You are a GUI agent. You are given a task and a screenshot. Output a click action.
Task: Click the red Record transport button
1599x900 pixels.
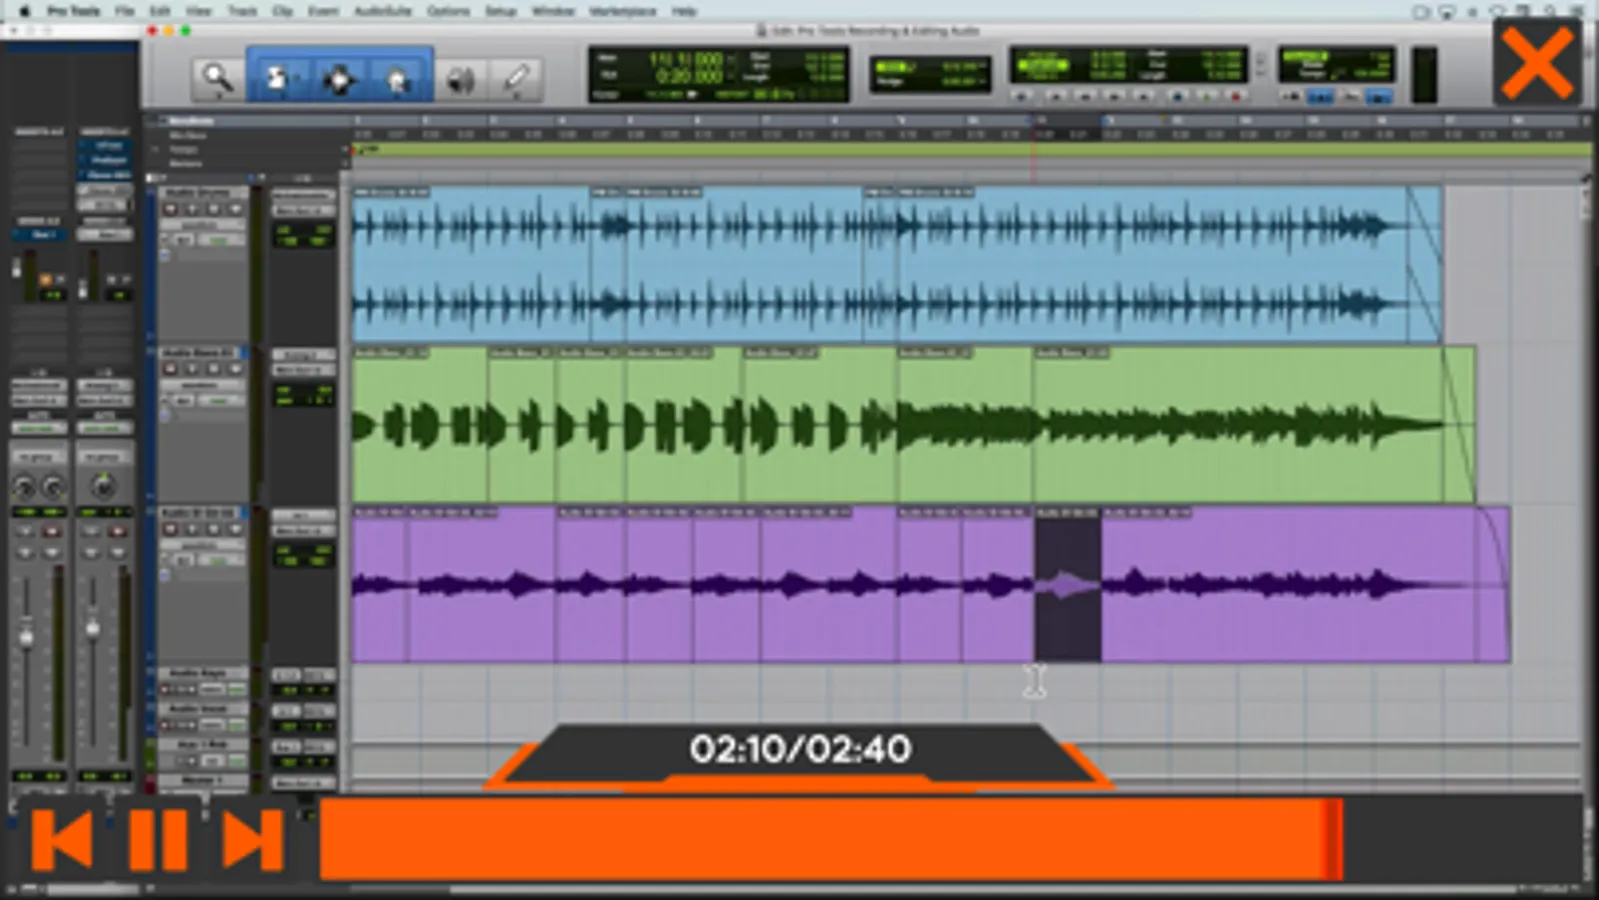(1237, 97)
